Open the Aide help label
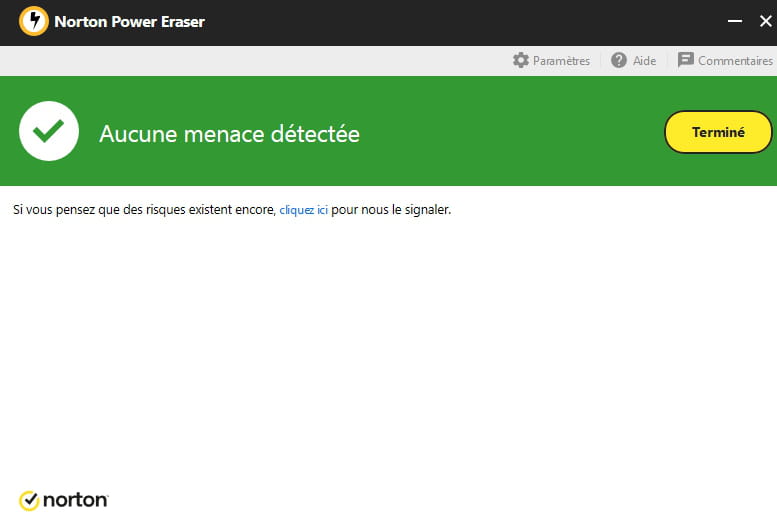The height and width of the screenshot is (514, 777). (x=644, y=60)
